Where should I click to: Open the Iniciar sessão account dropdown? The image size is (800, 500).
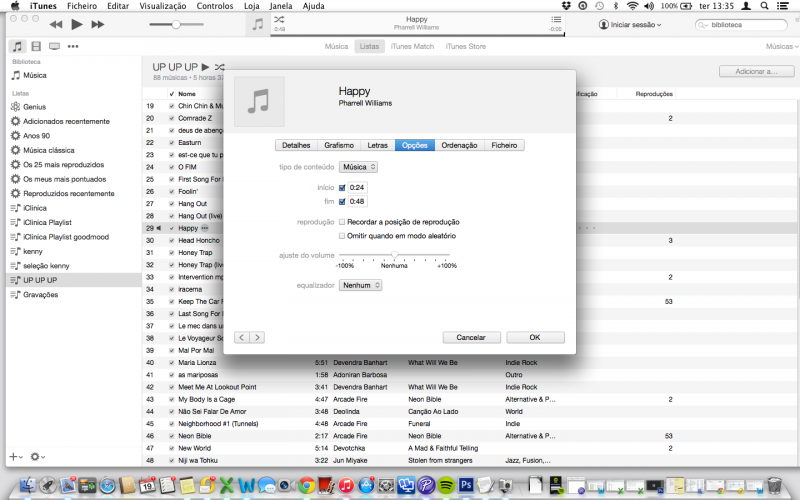tap(630, 24)
